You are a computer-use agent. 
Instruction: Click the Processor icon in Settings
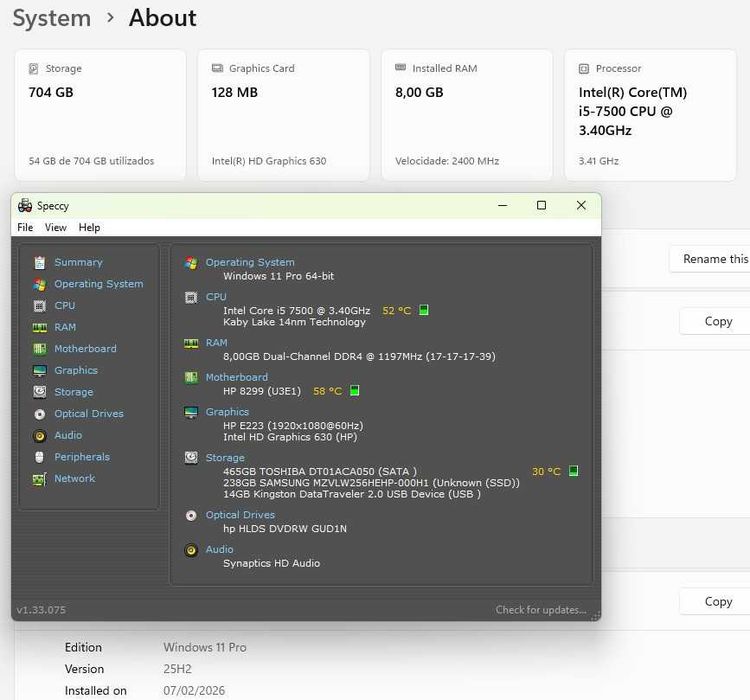pyautogui.click(x=584, y=68)
